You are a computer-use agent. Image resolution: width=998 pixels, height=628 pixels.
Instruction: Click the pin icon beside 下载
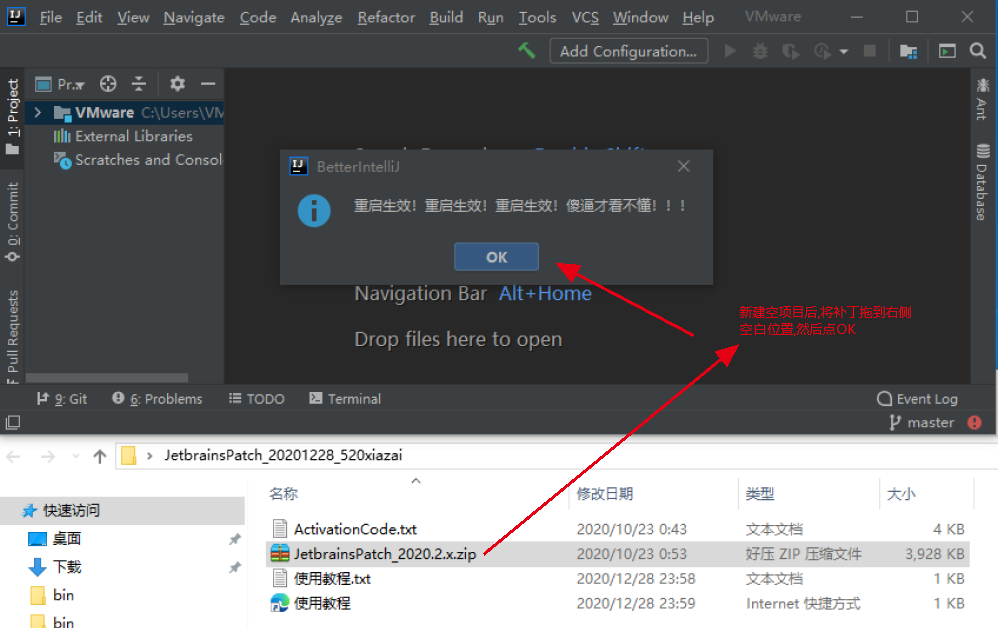coord(235,567)
